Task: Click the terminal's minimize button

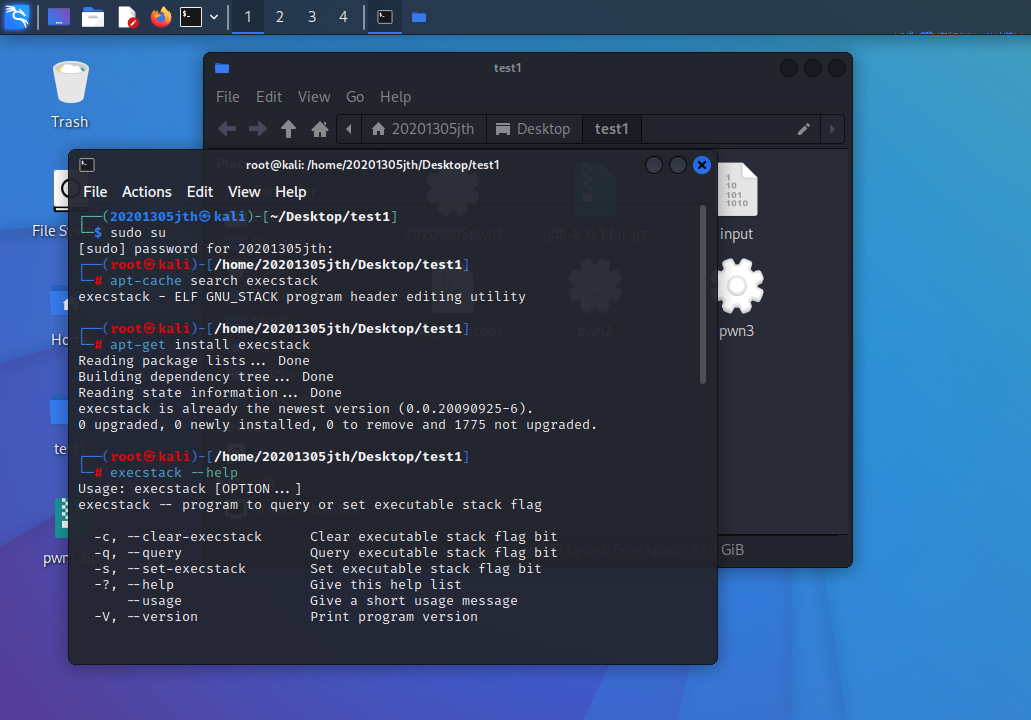Action: [654, 165]
